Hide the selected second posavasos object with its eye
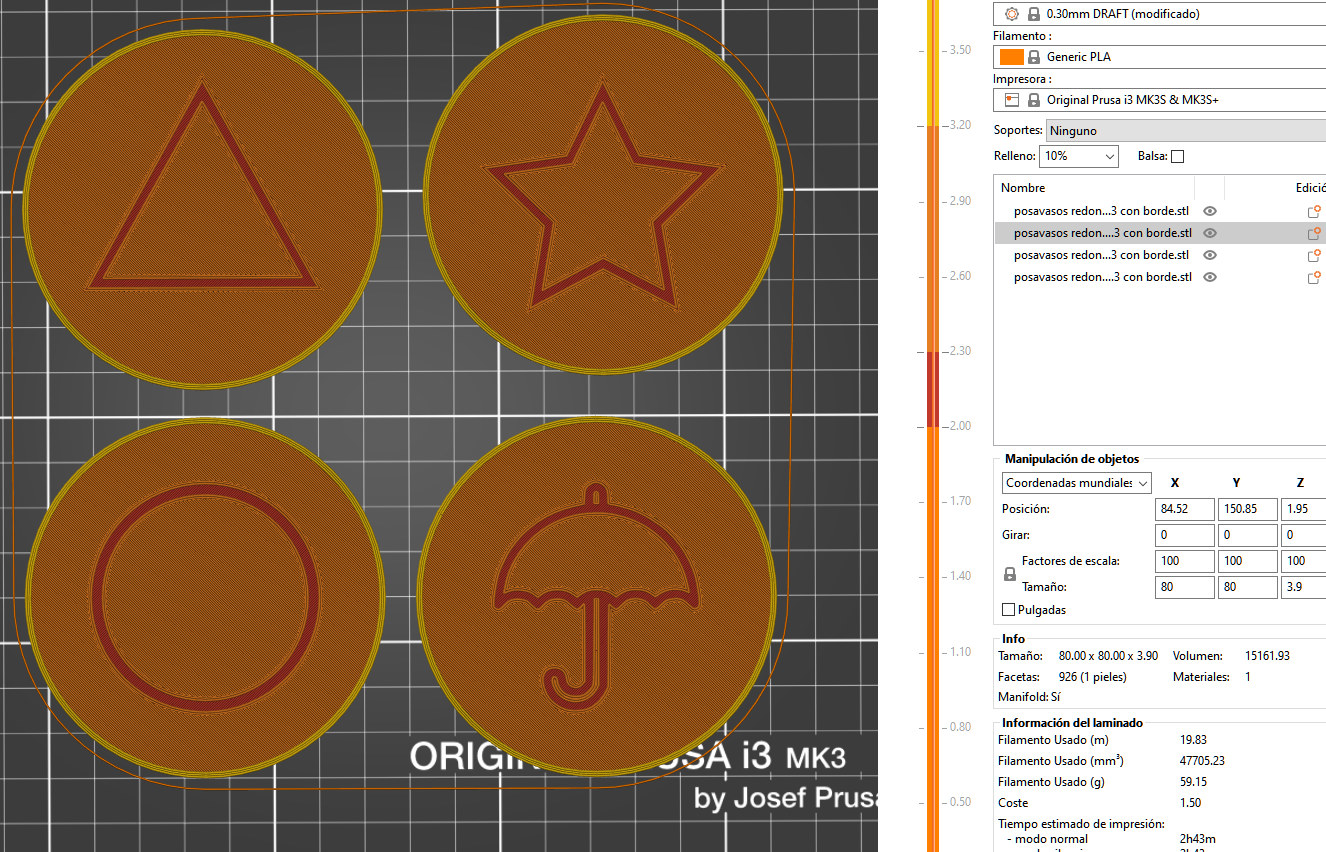The width and height of the screenshot is (1326, 852). 1210,233
